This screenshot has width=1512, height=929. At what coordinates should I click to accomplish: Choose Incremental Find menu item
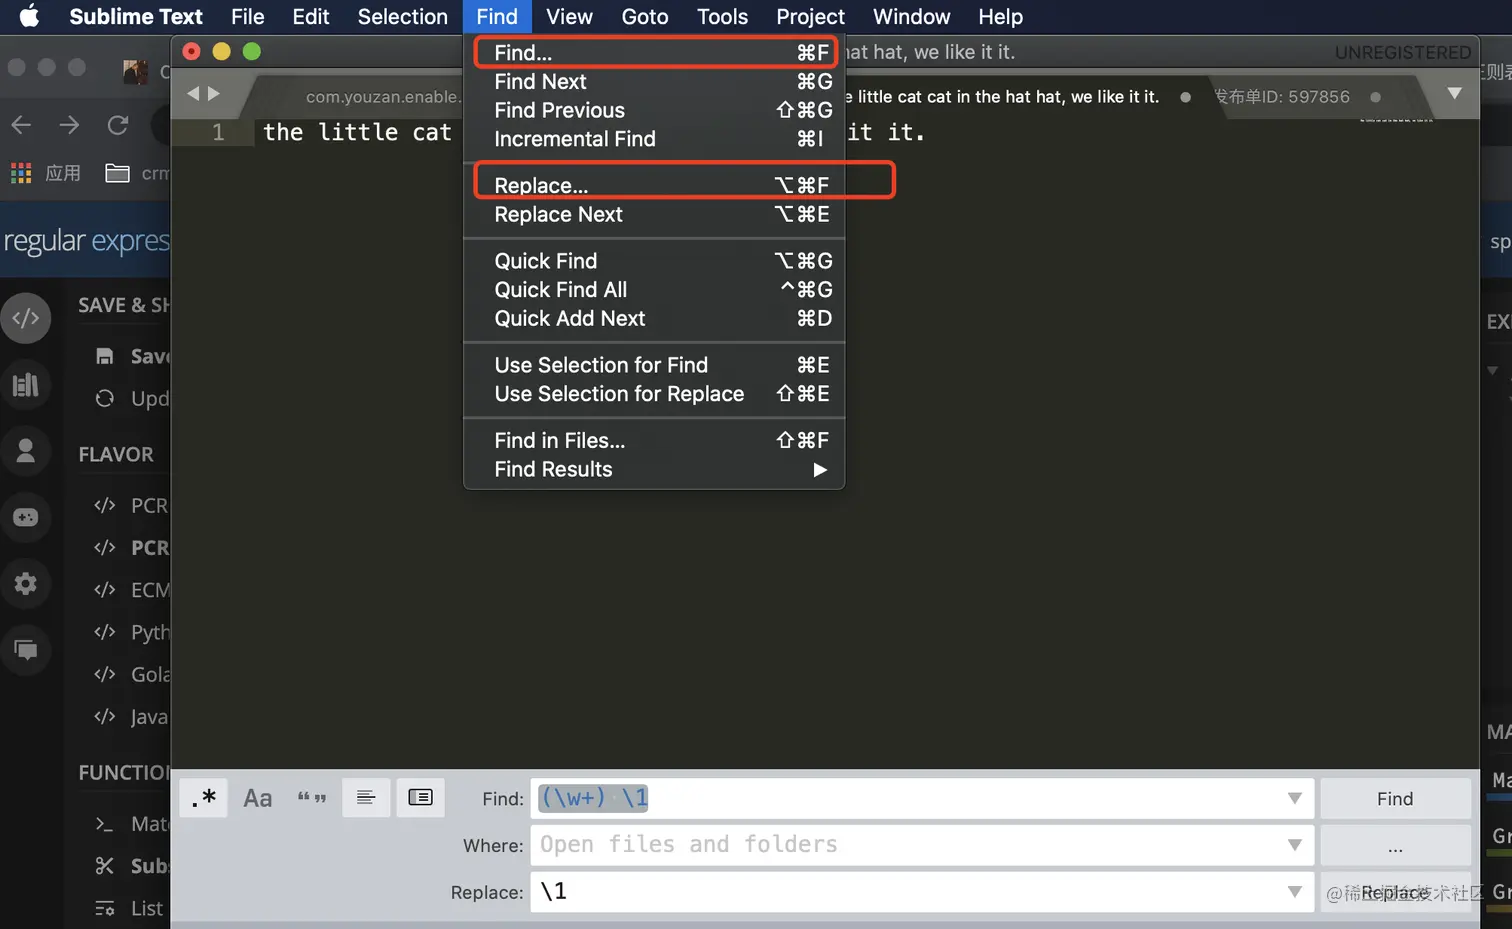point(654,139)
